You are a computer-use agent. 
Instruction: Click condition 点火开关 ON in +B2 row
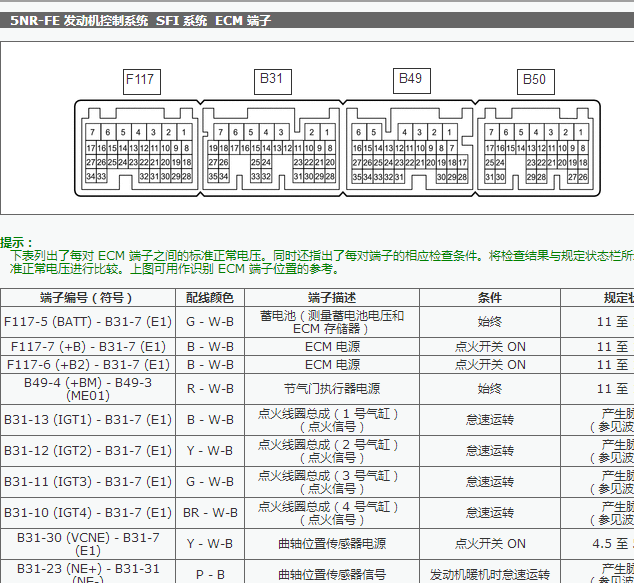coord(490,365)
